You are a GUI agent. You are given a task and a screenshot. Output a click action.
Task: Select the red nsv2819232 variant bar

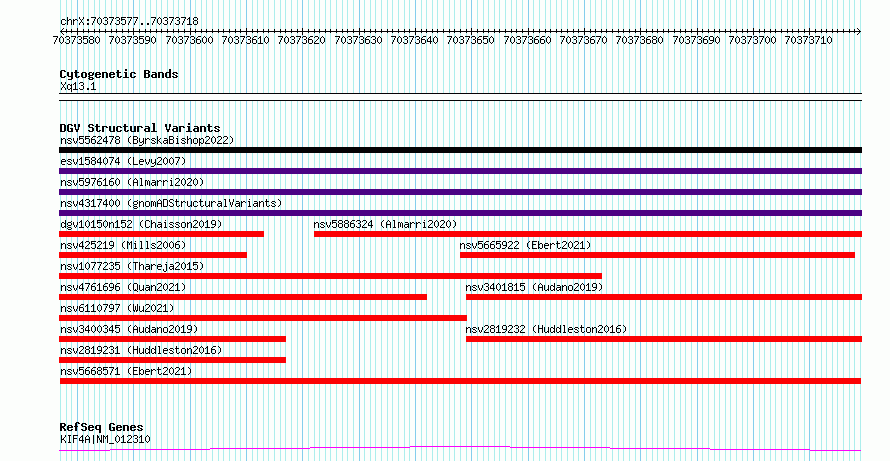pyautogui.click(x=664, y=339)
